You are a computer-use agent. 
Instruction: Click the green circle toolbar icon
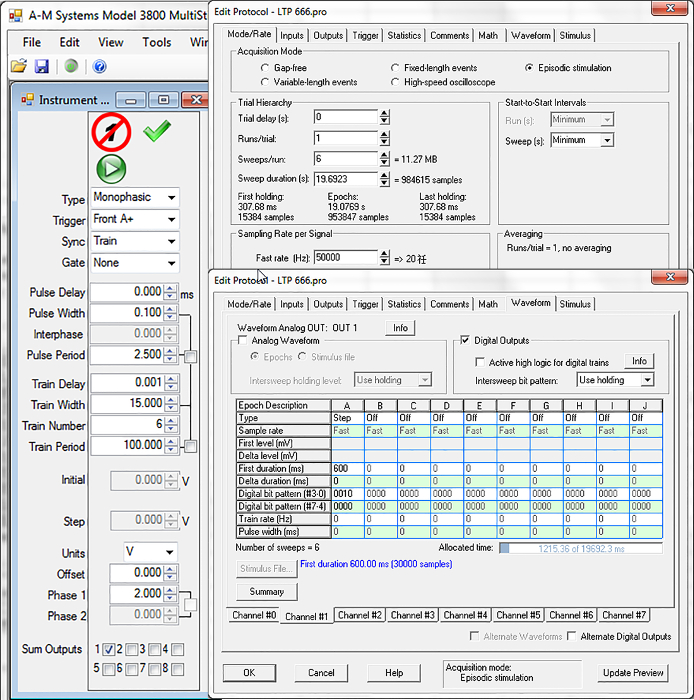(x=71, y=67)
